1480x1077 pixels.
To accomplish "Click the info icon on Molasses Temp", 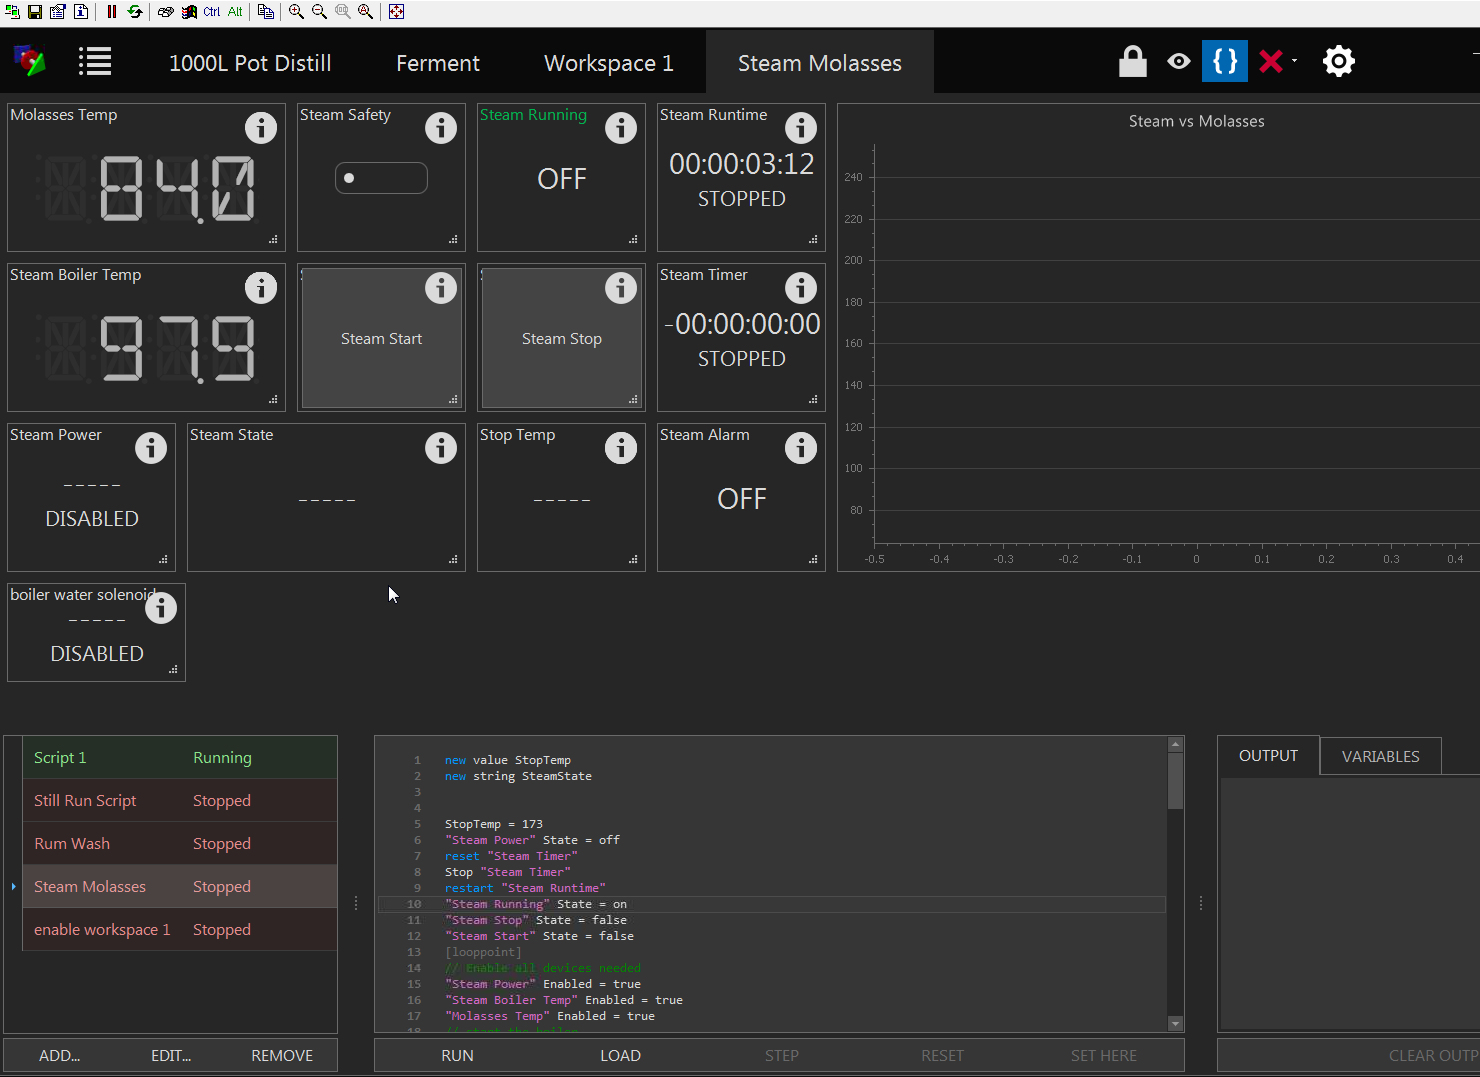I will pyautogui.click(x=261, y=128).
